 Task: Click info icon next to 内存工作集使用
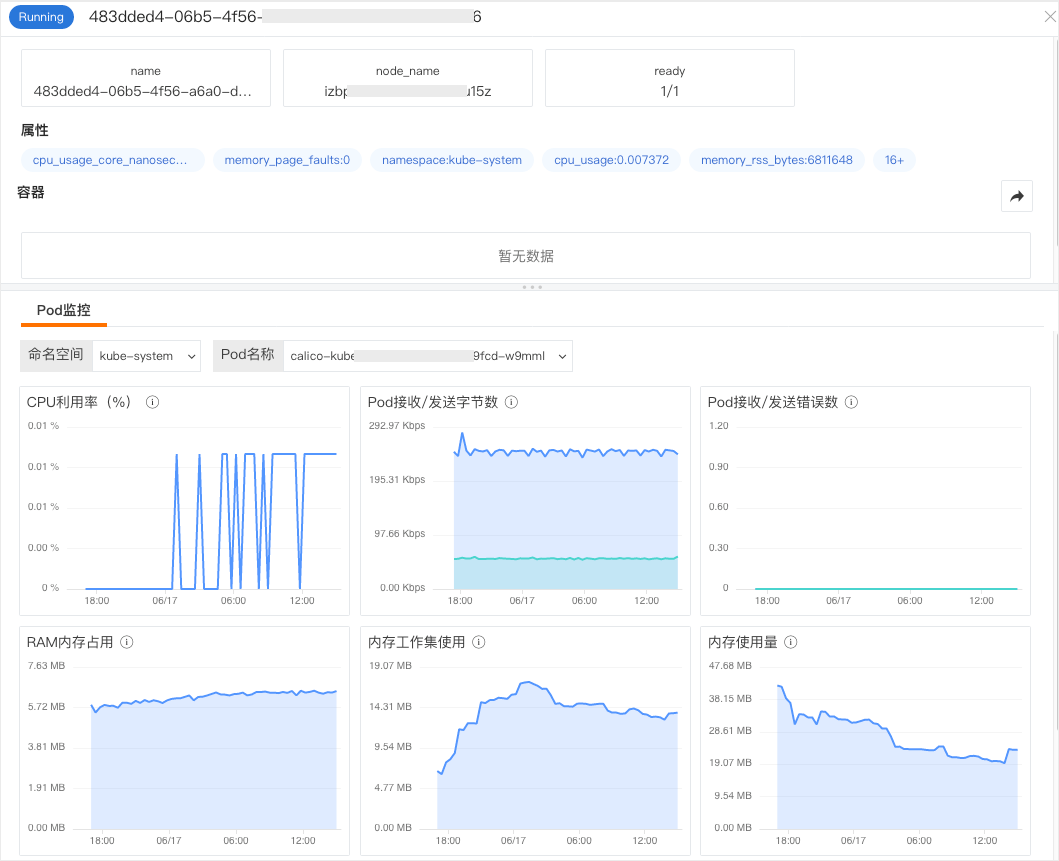479,642
